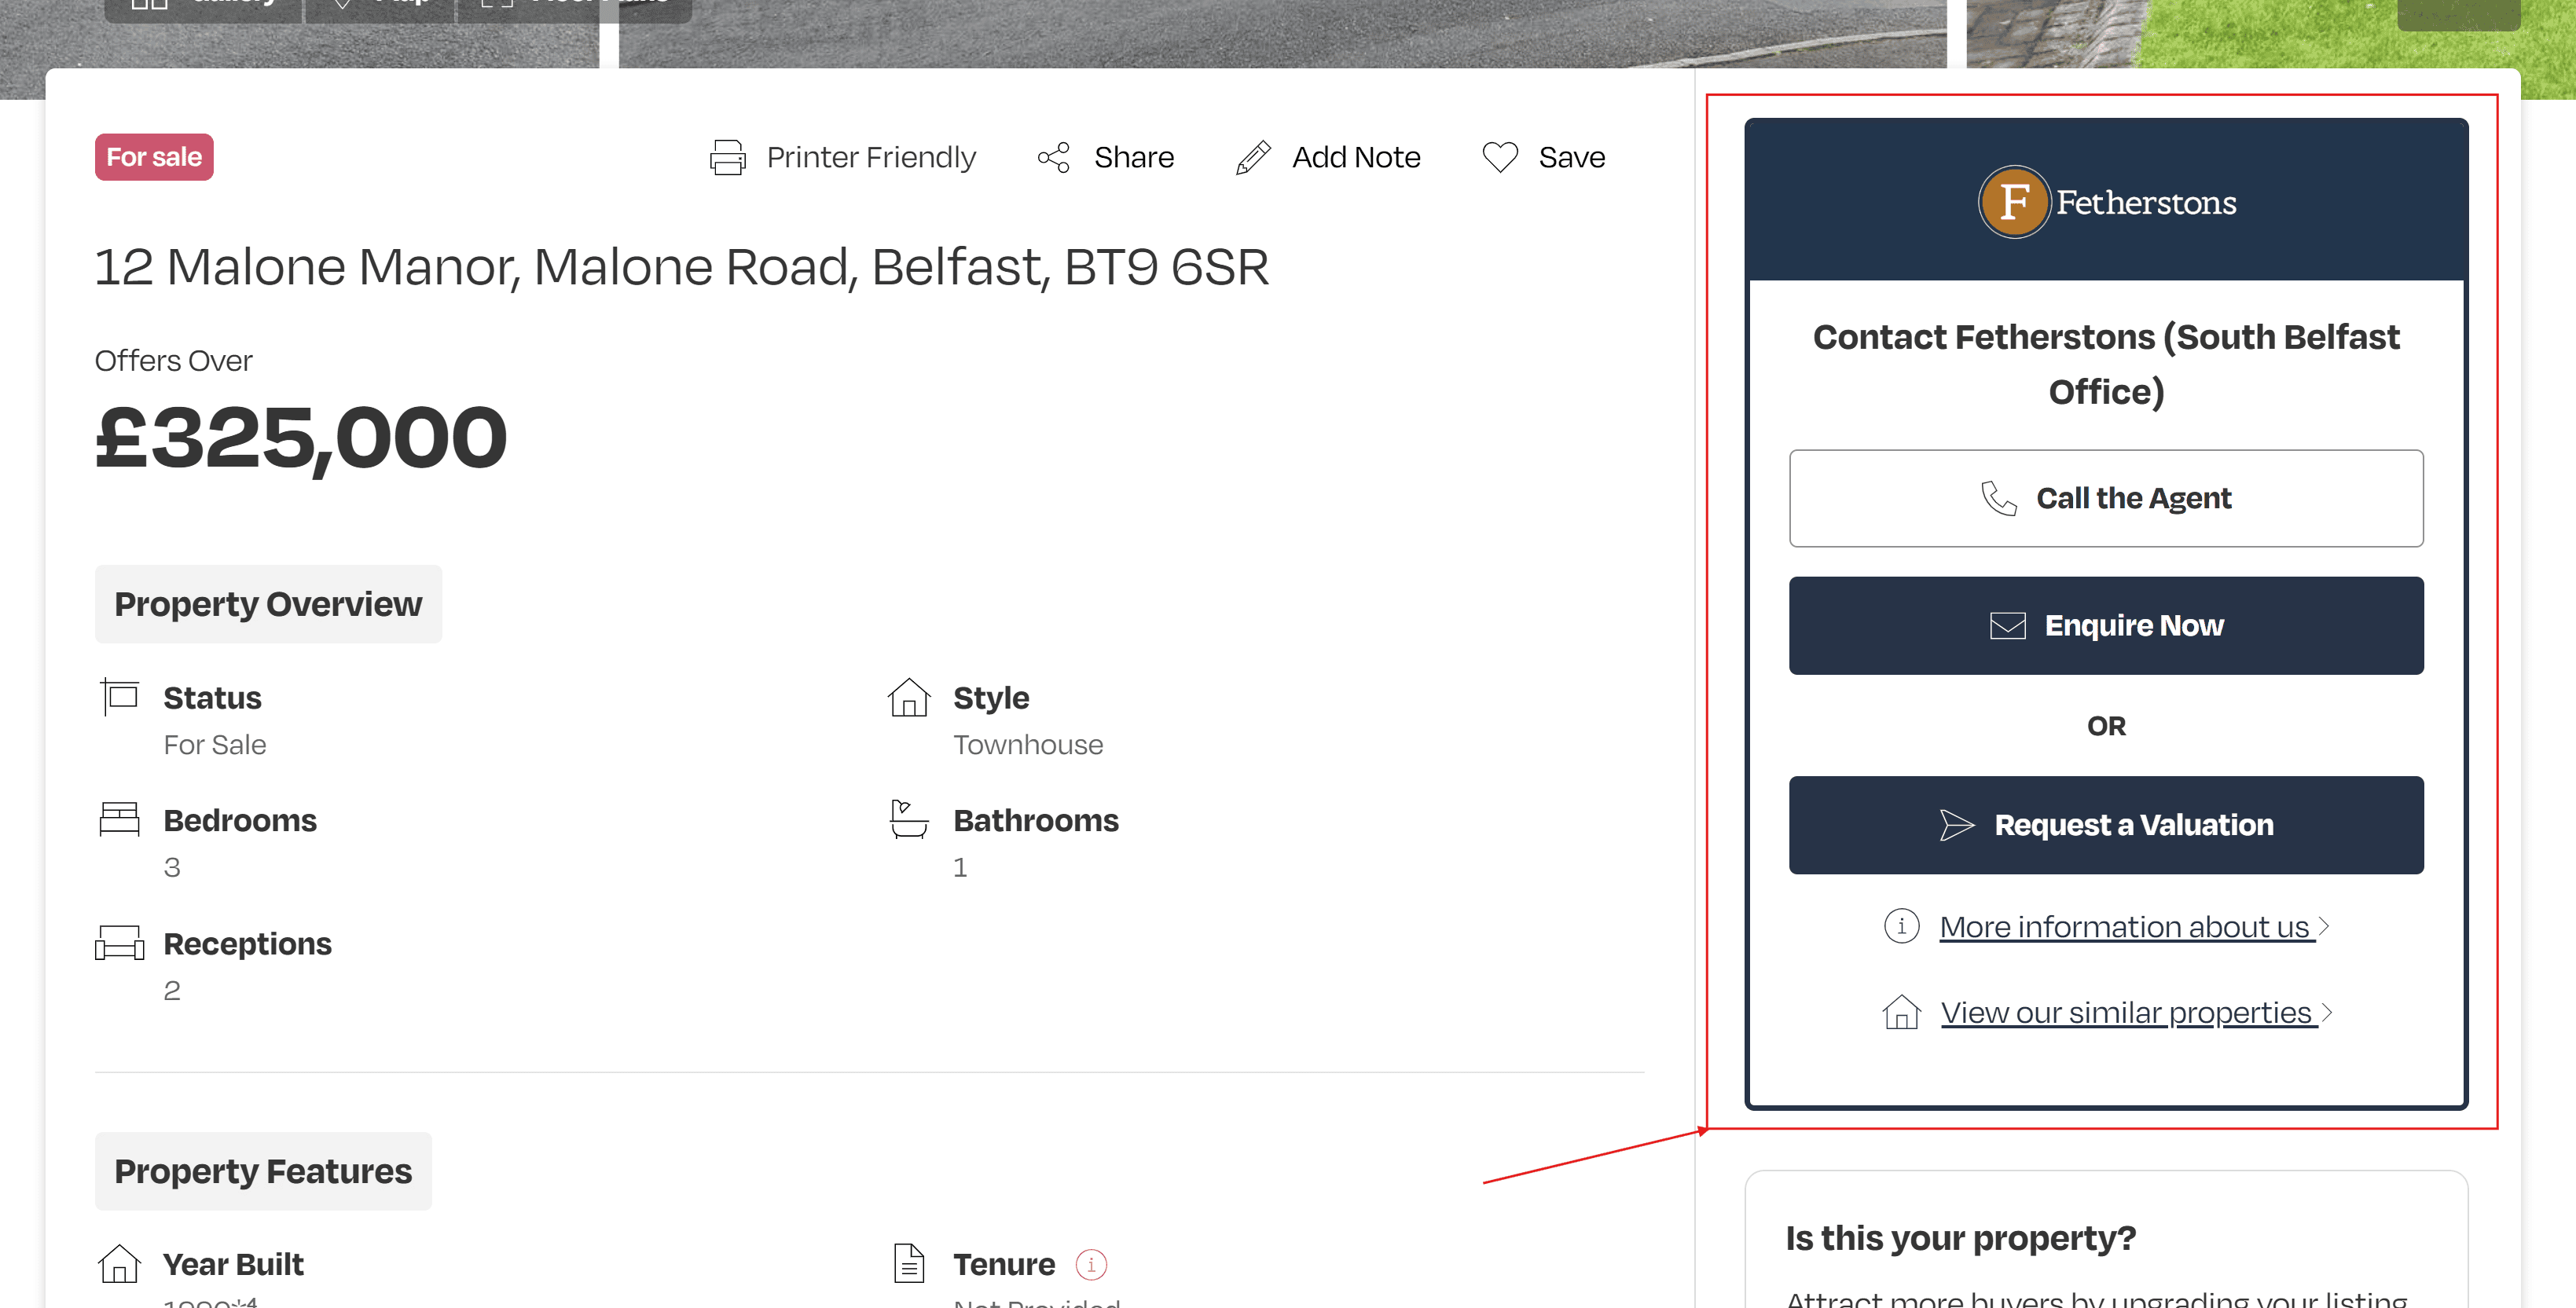Click the Fetherstons agent logo
The height and width of the screenshot is (1308, 2576).
tap(2106, 202)
